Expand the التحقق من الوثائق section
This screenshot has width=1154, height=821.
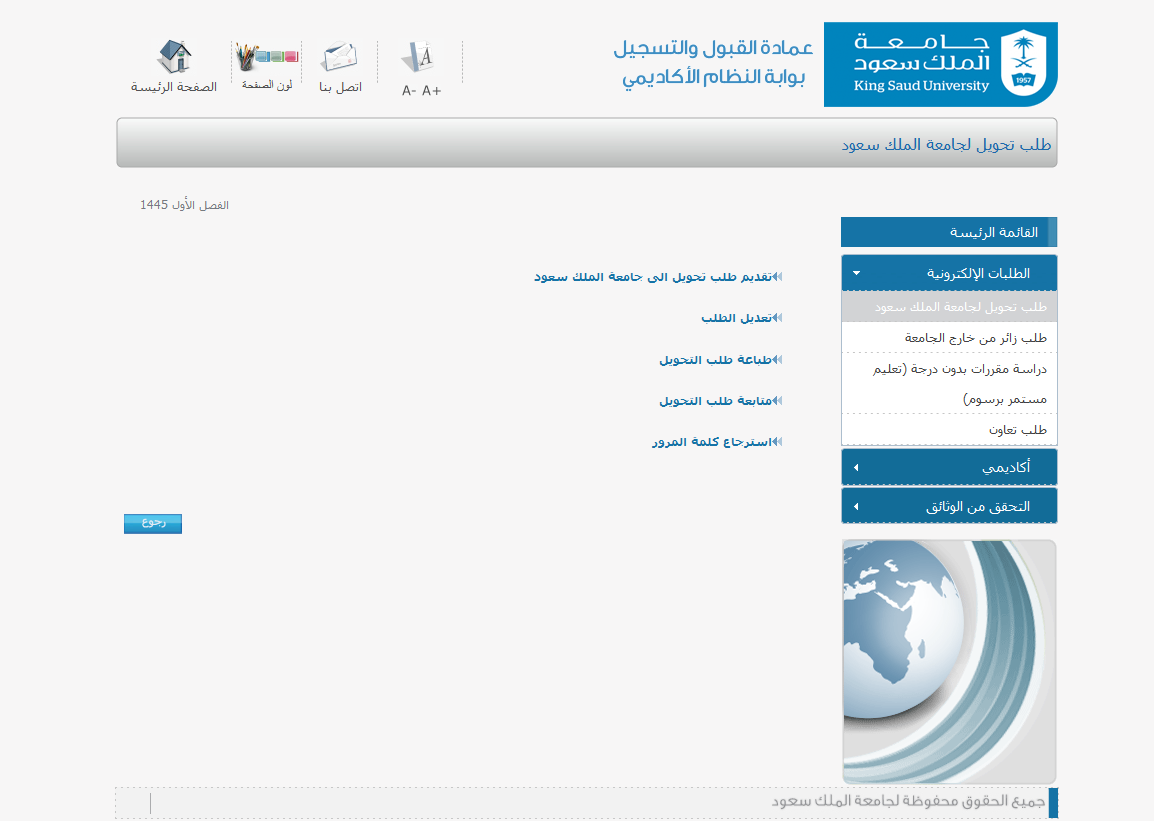pyautogui.click(x=948, y=506)
